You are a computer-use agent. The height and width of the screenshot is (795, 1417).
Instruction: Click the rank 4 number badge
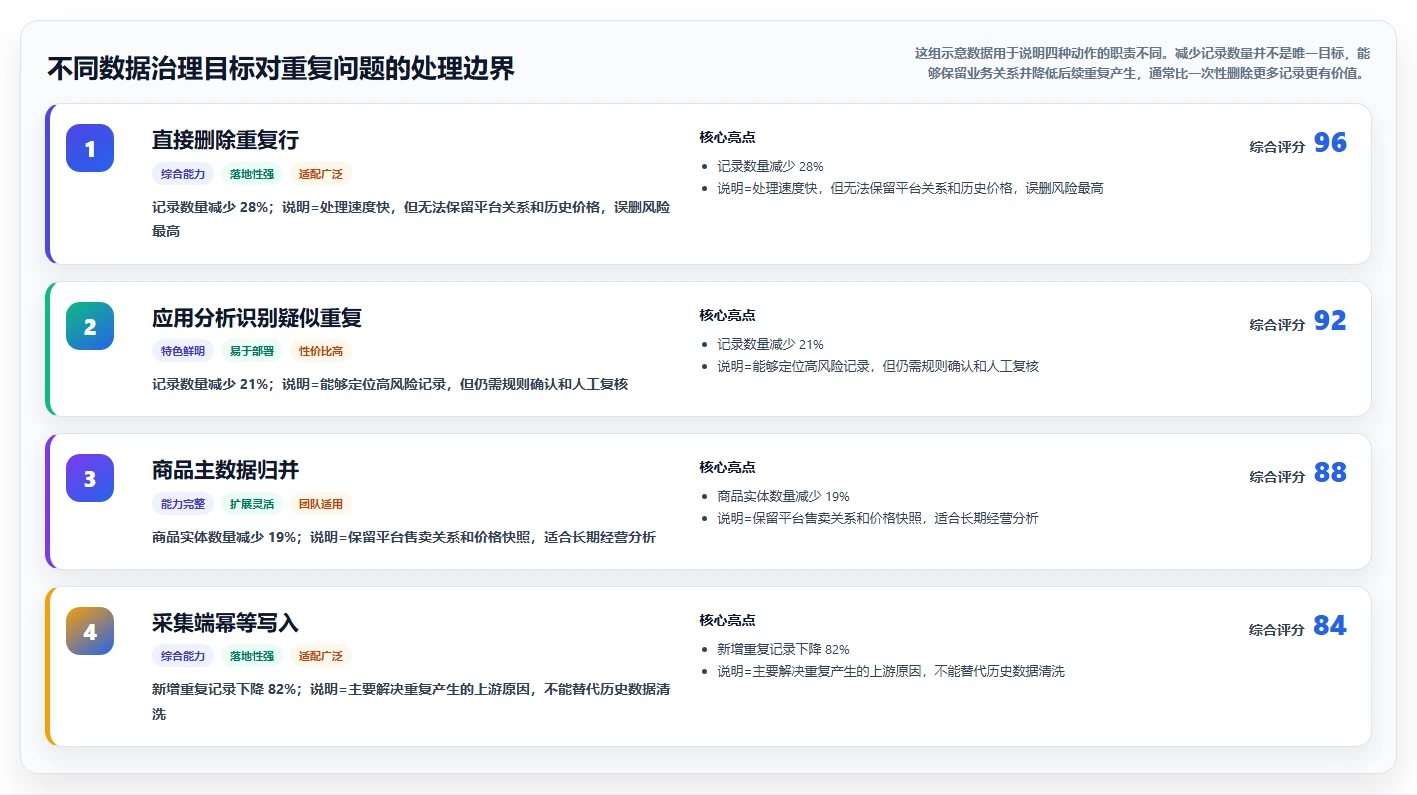(90, 631)
